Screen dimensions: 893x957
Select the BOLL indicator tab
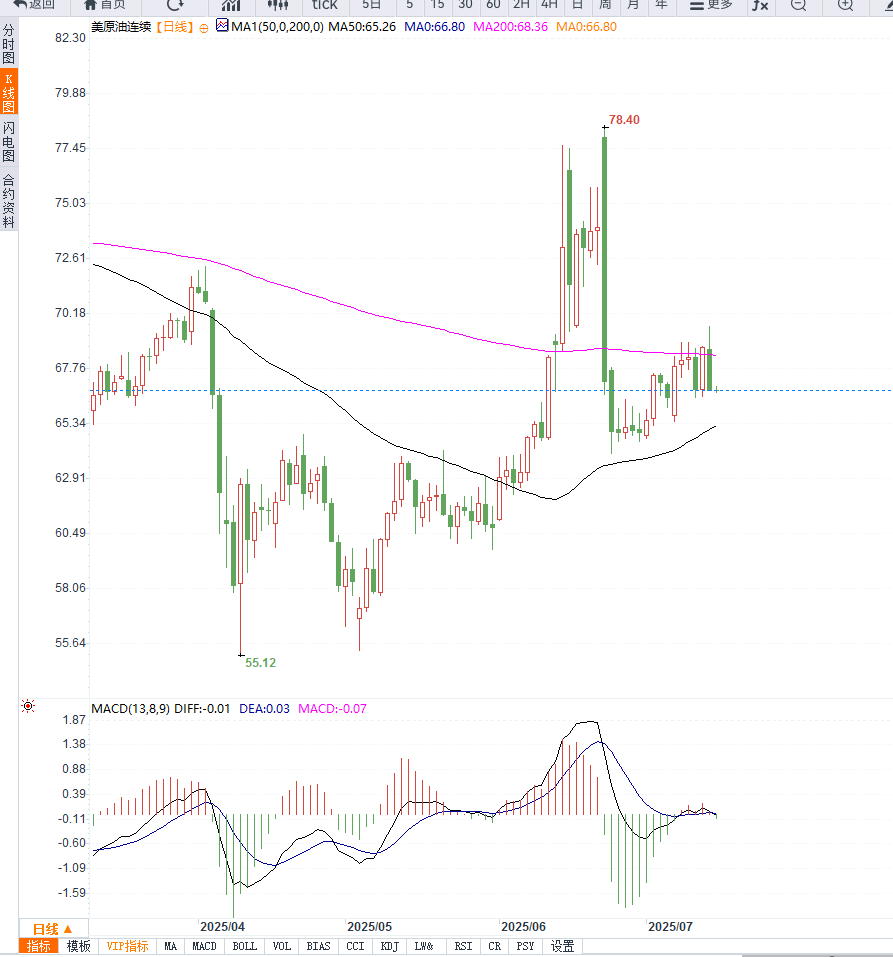click(244, 946)
